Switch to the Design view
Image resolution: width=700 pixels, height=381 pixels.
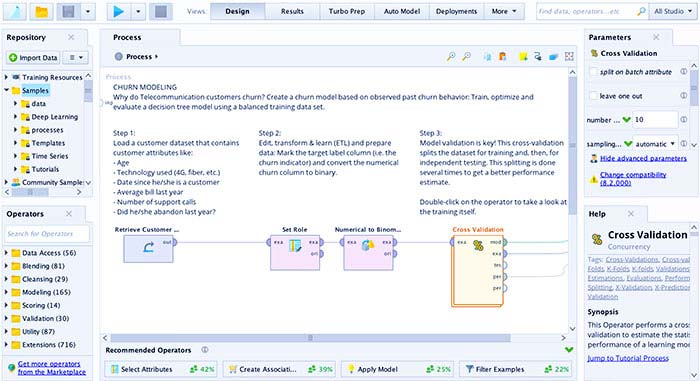[238, 11]
